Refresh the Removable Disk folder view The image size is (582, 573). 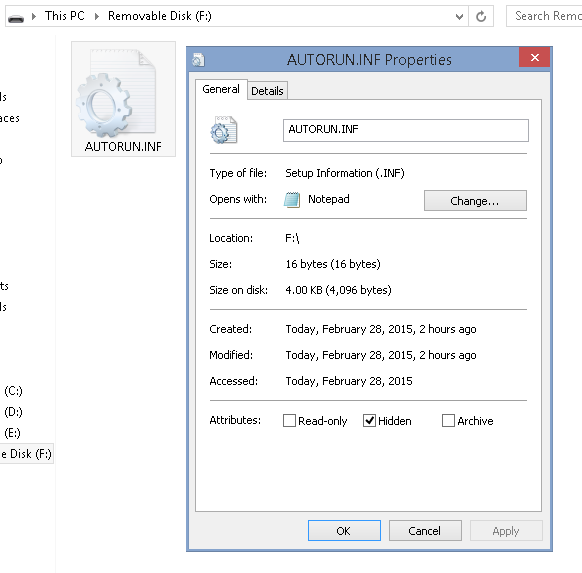pos(481,16)
